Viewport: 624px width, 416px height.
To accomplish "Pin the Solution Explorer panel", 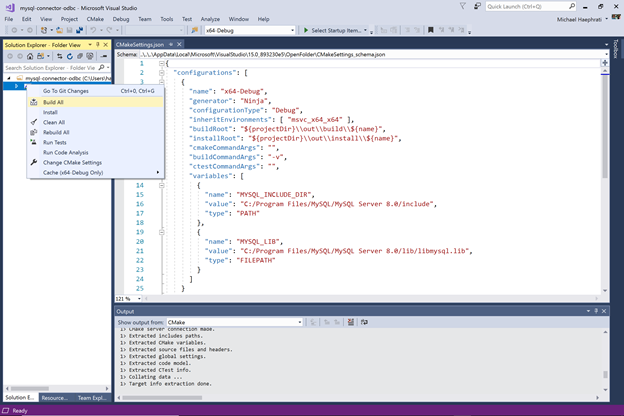I will coord(98,45).
